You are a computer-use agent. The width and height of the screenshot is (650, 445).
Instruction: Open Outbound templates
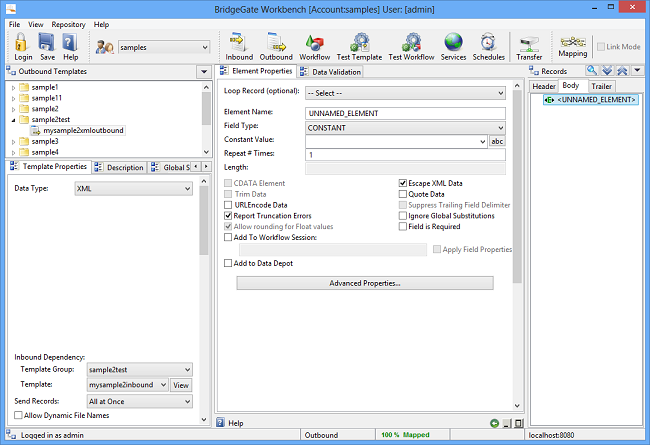(x=276, y=46)
